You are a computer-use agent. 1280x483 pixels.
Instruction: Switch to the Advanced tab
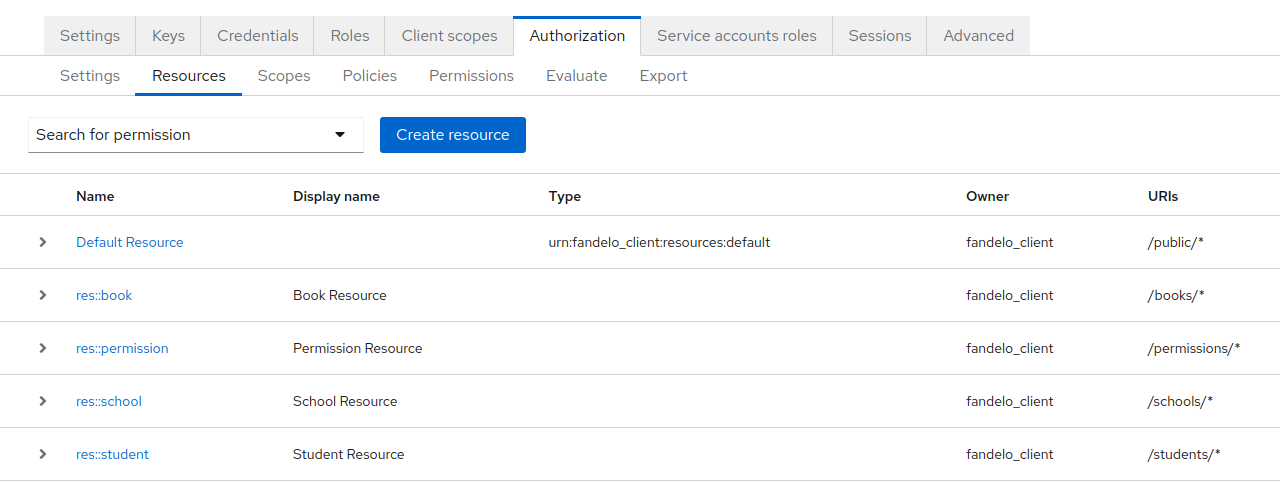(x=978, y=36)
